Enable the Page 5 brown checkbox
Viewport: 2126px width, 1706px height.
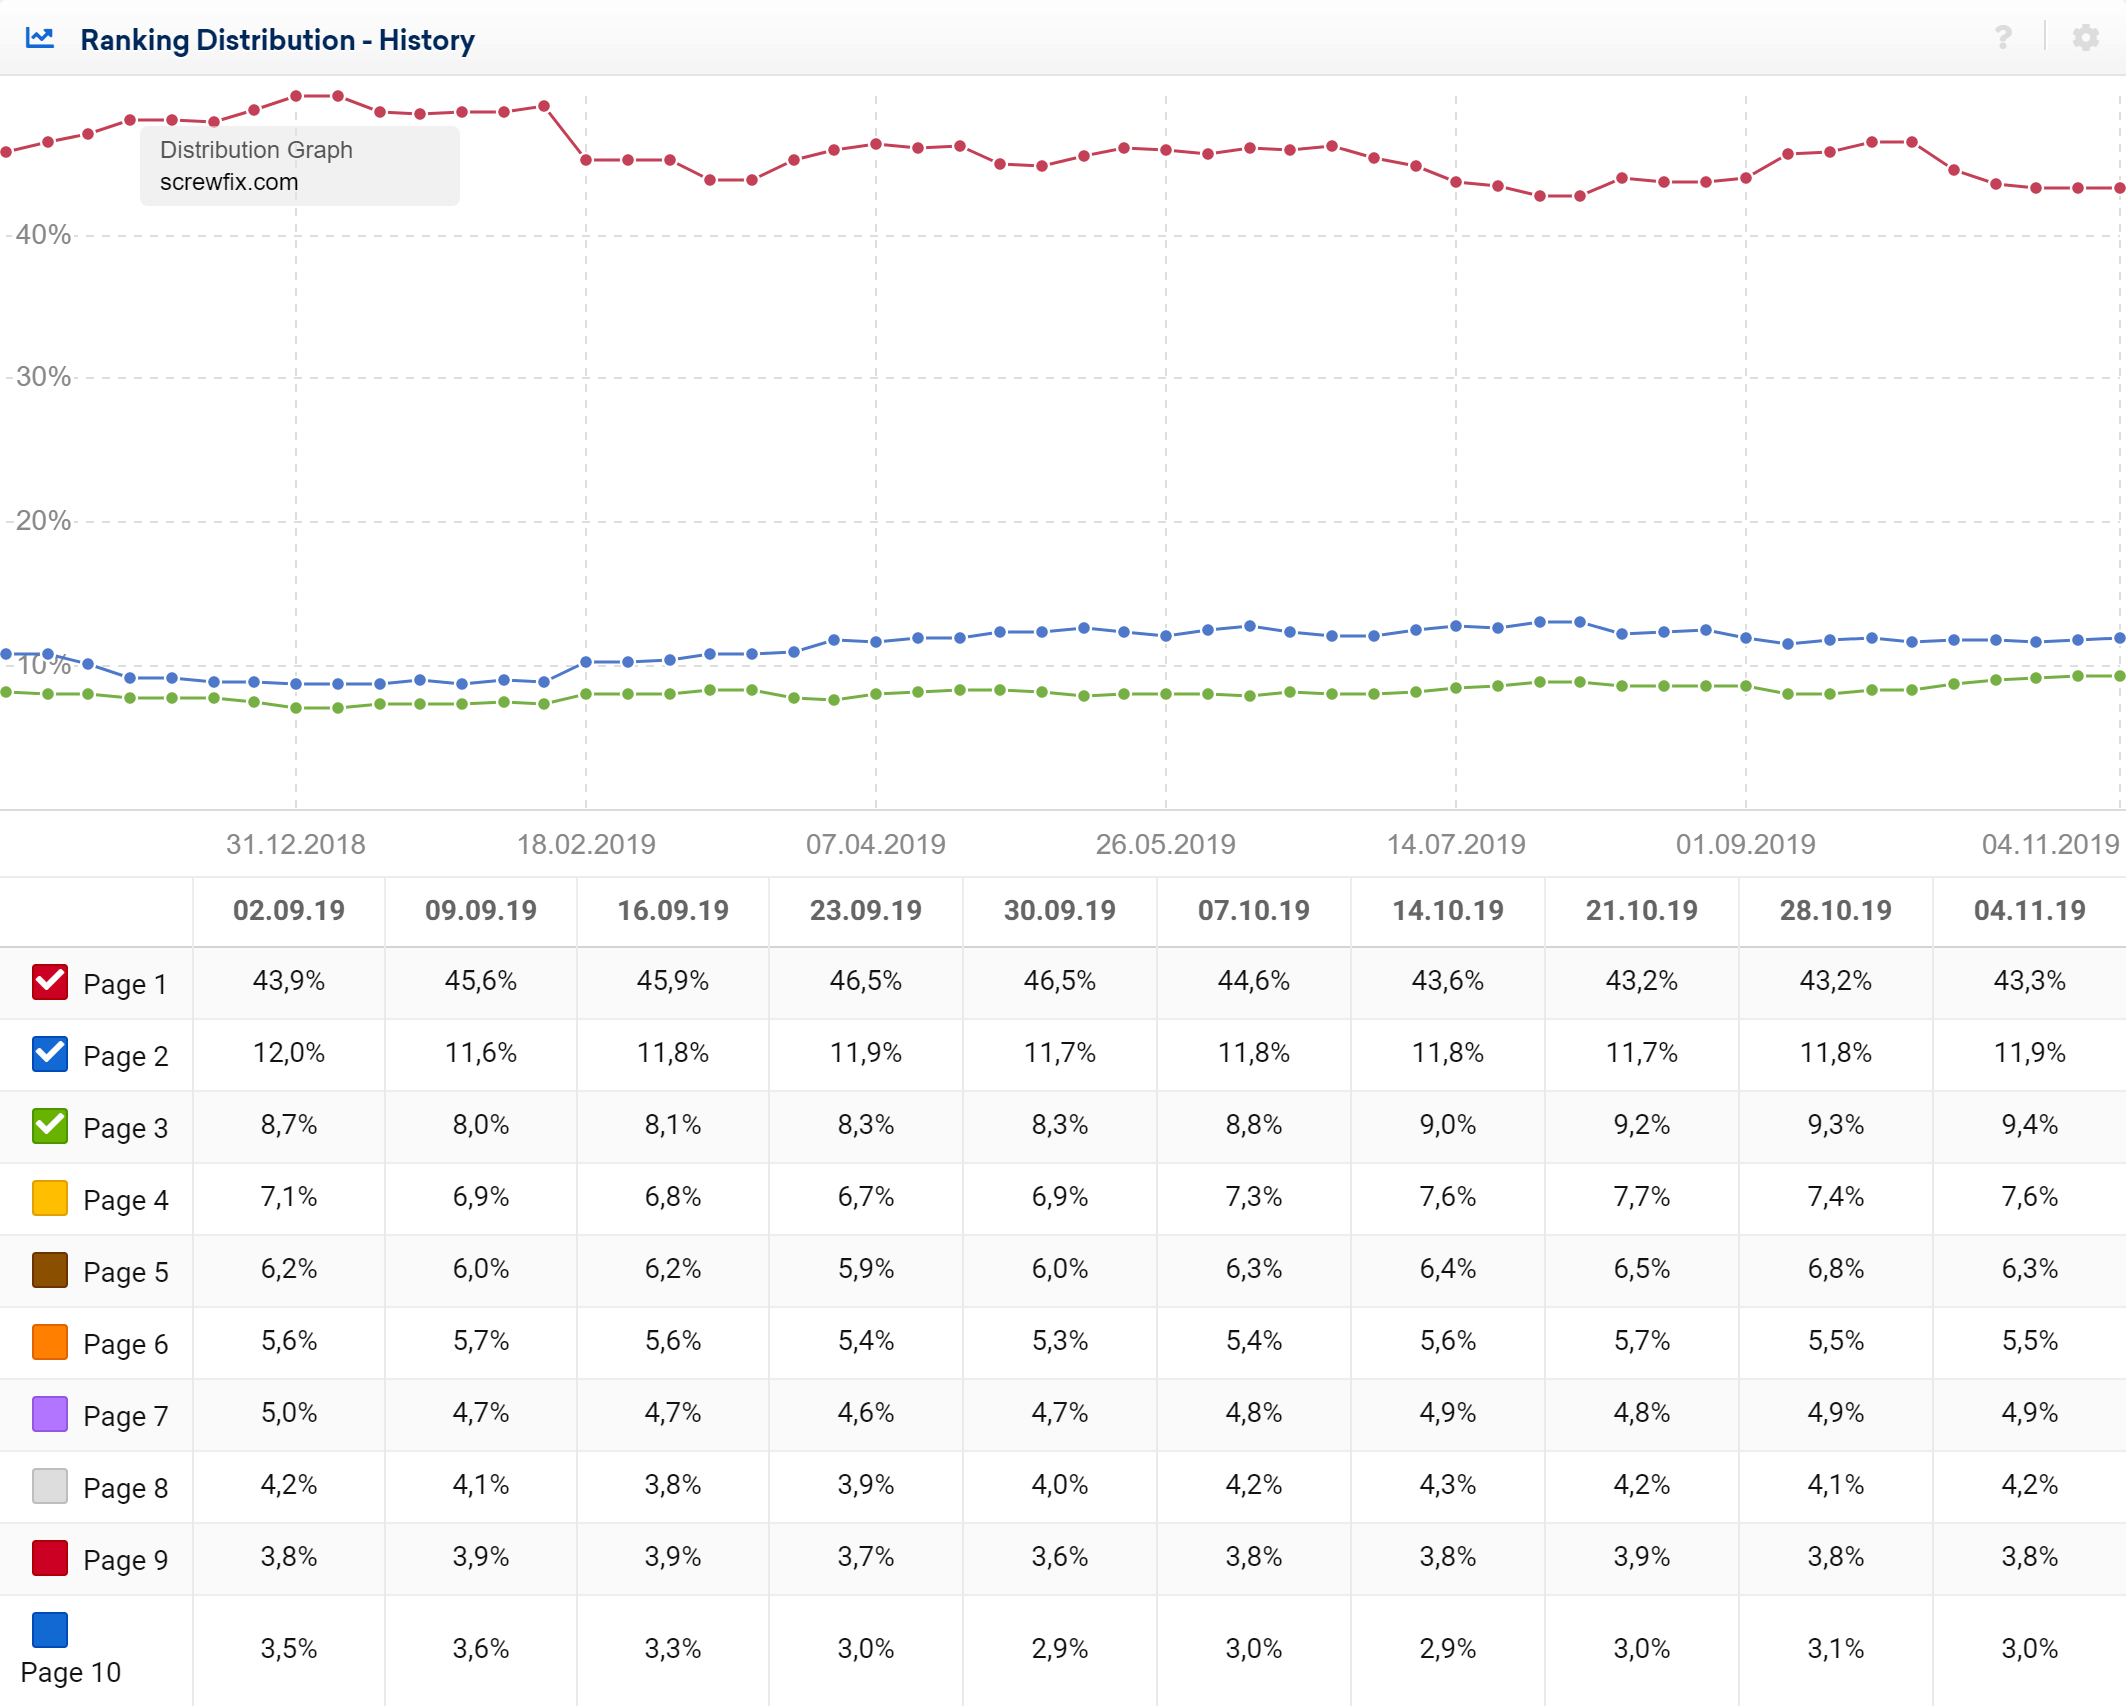pyautogui.click(x=50, y=1270)
